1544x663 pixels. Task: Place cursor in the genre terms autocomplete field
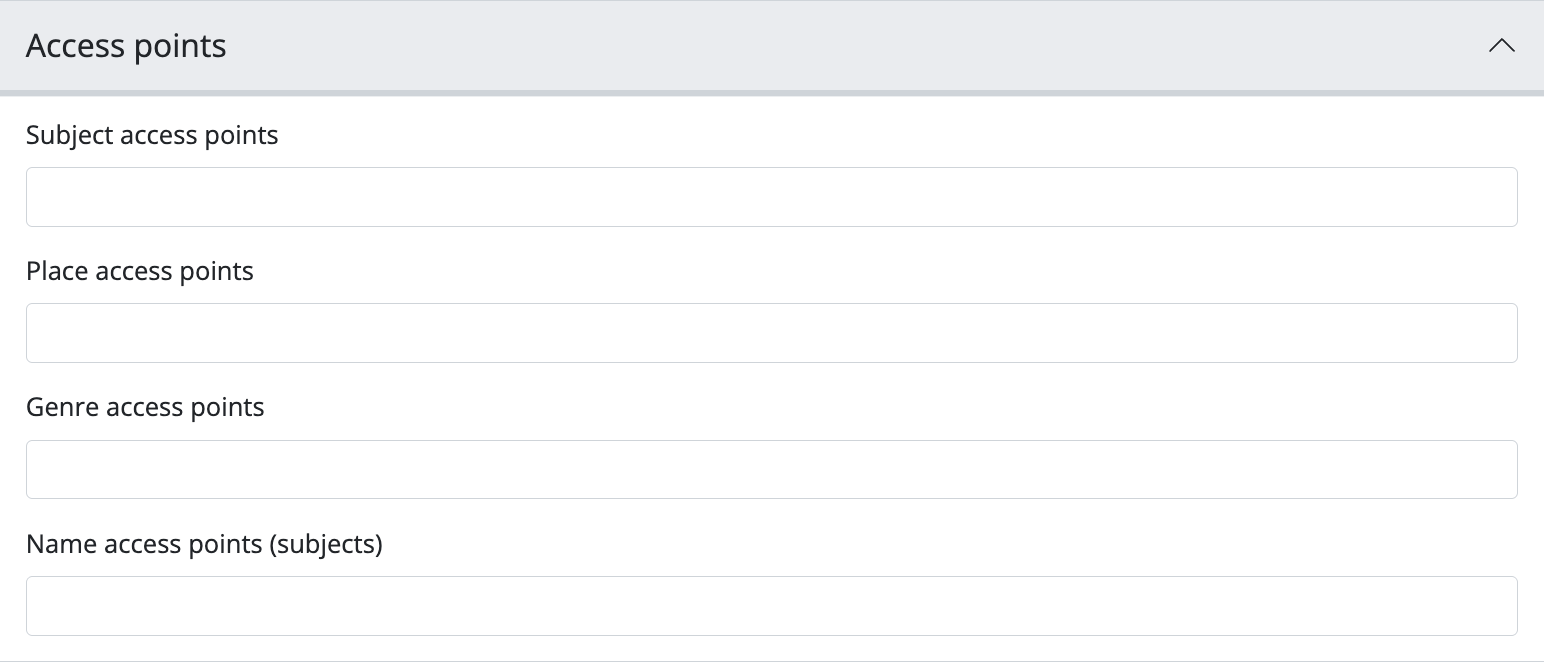click(771, 469)
